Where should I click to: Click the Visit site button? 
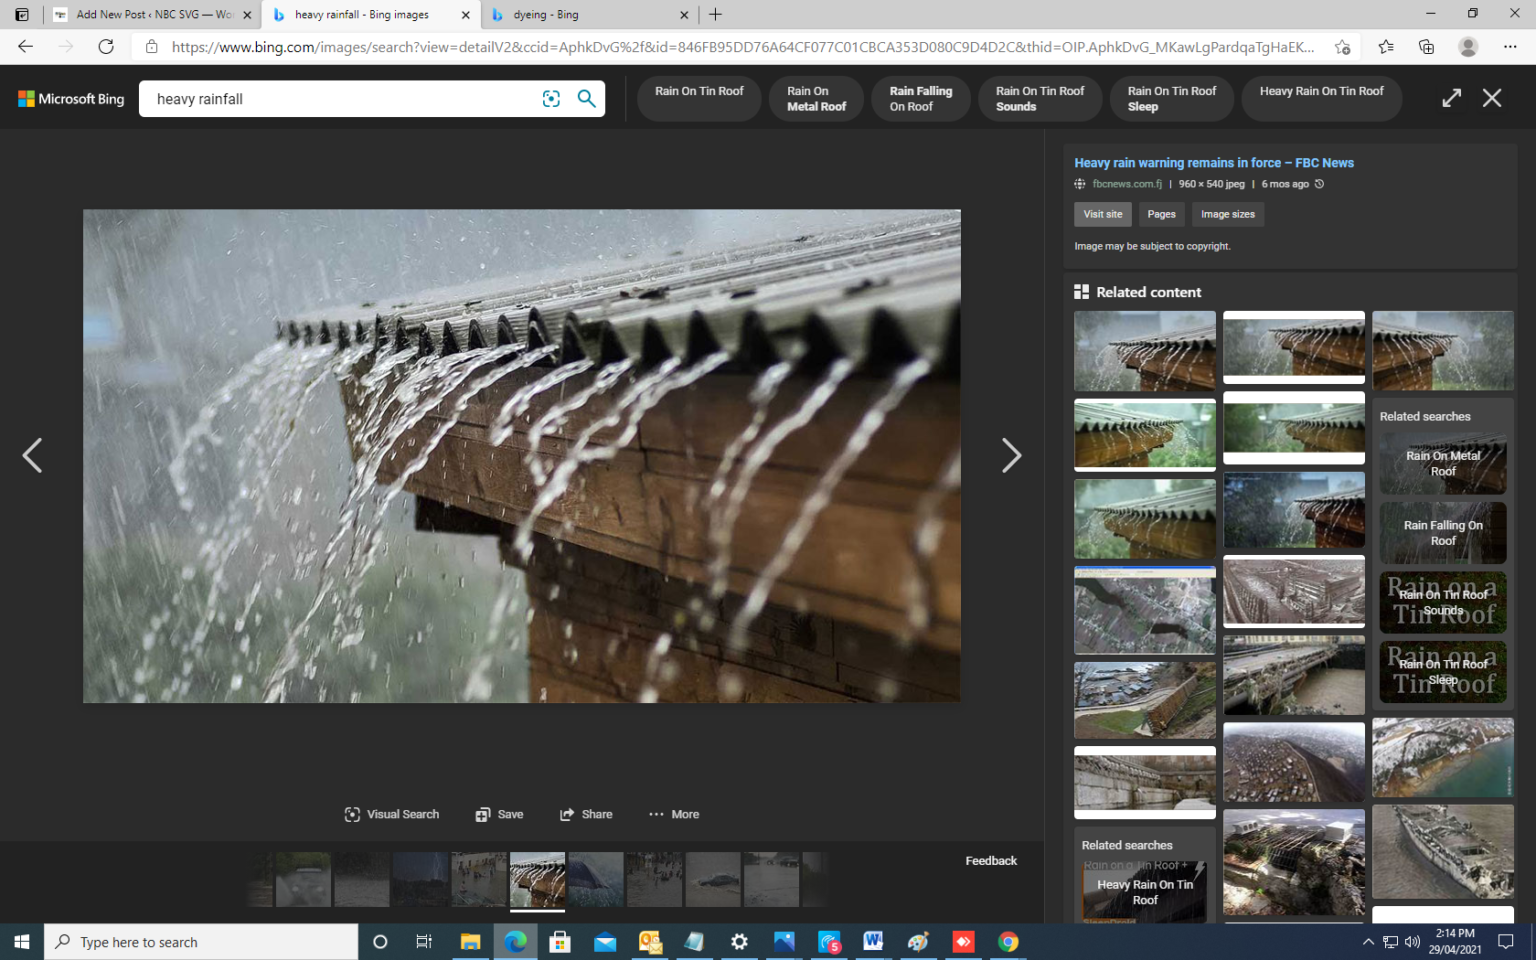1103,214
